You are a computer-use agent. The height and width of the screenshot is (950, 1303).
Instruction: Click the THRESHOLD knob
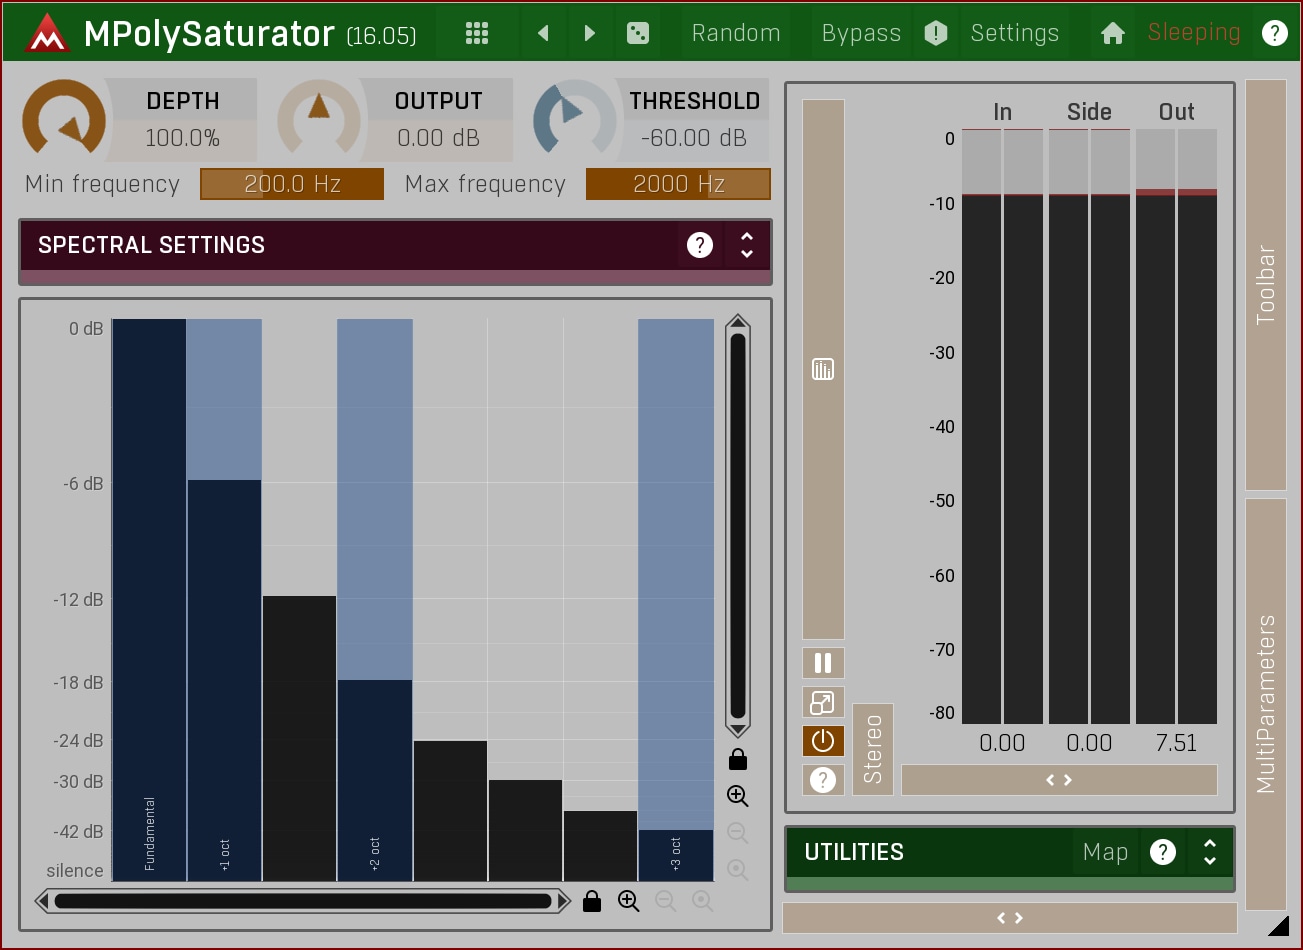point(575,120)
